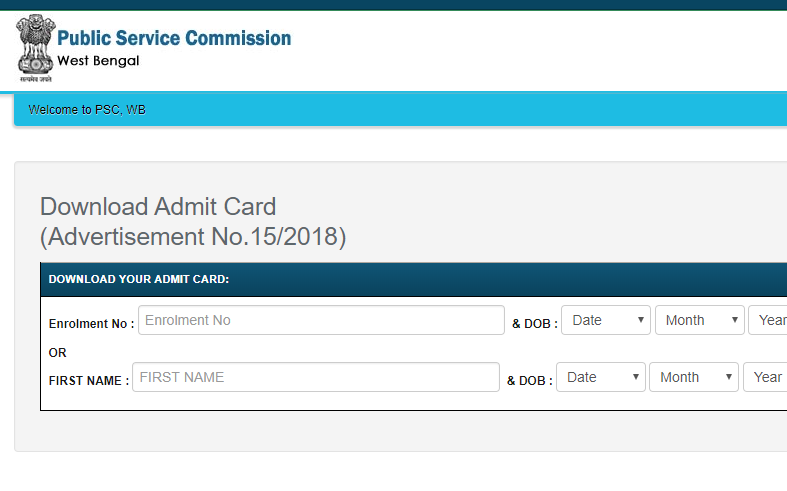Viewport: 787px width, 491px height.
Task: Open Date dropdown in the Enrolment No row
Action: coord(606,320)
